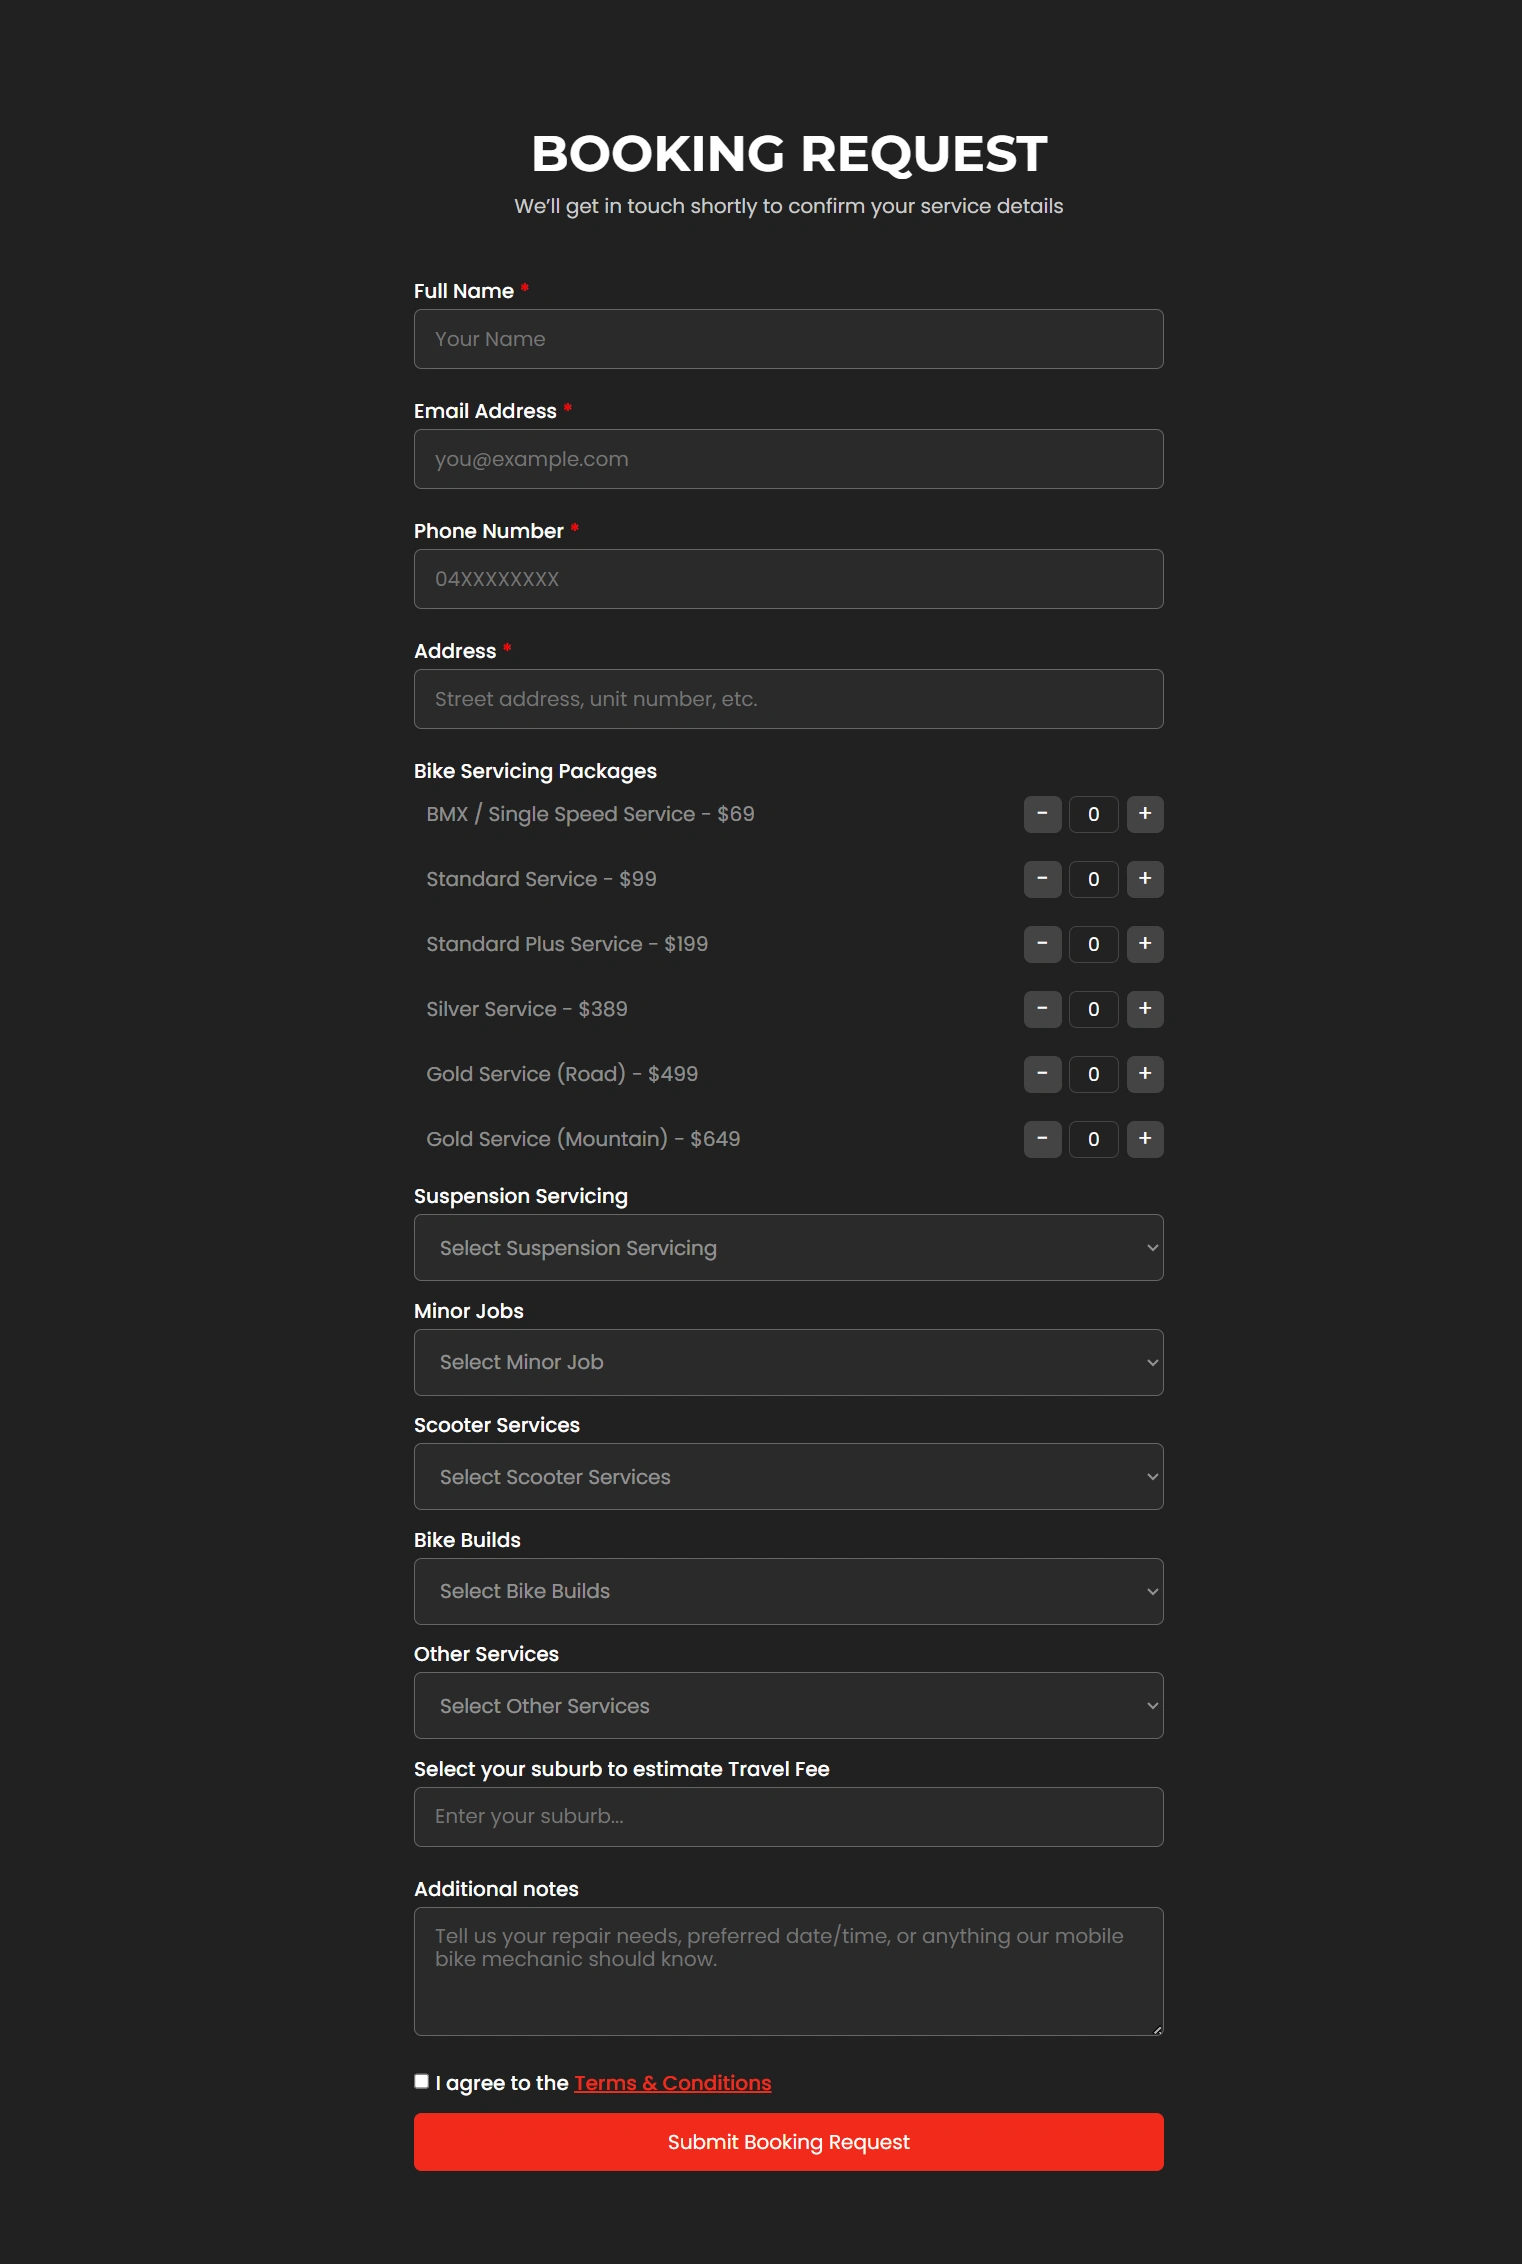The height and width of the screenshot is (2264, 1522).
Task: Click plus button for Standard Service
Action: pyautogui.click(x=1145, y=879)
